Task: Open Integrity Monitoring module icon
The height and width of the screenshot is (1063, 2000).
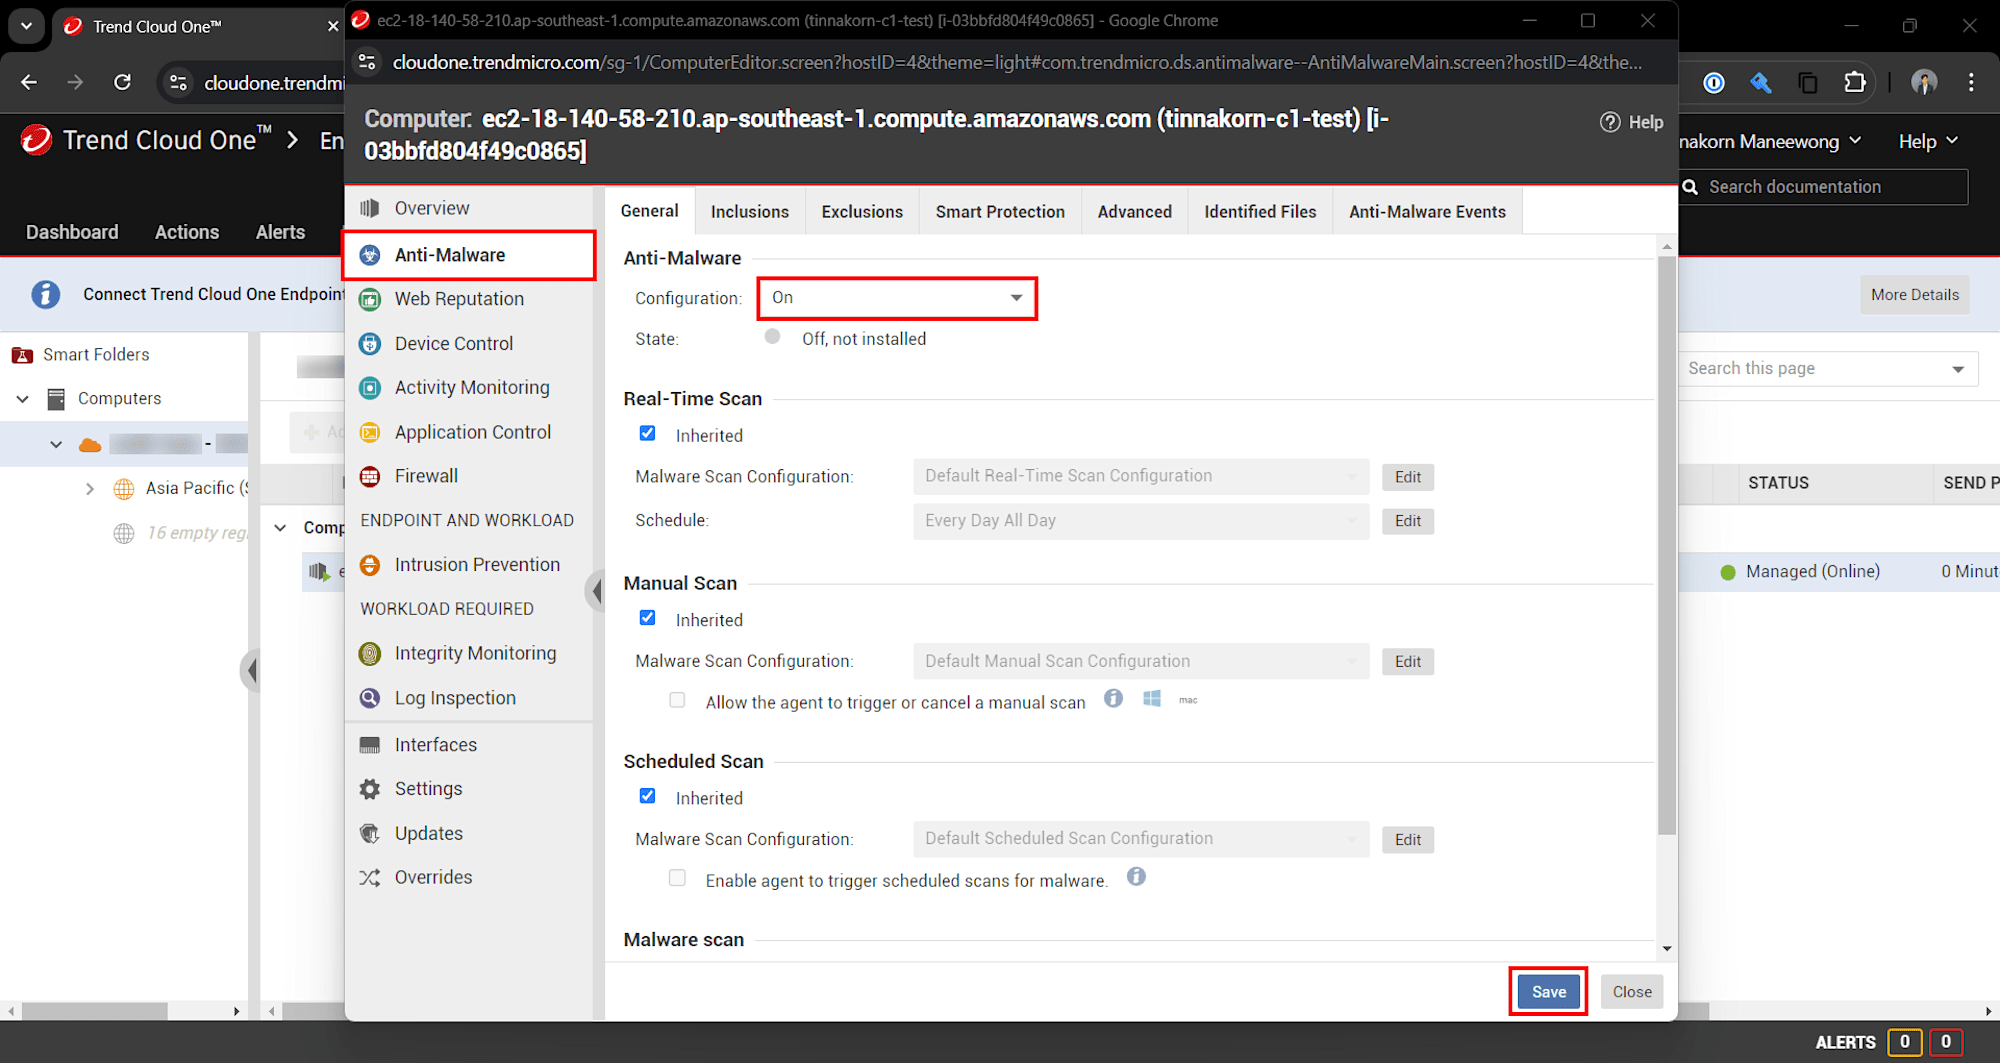Action: click(x=370, y=654)
